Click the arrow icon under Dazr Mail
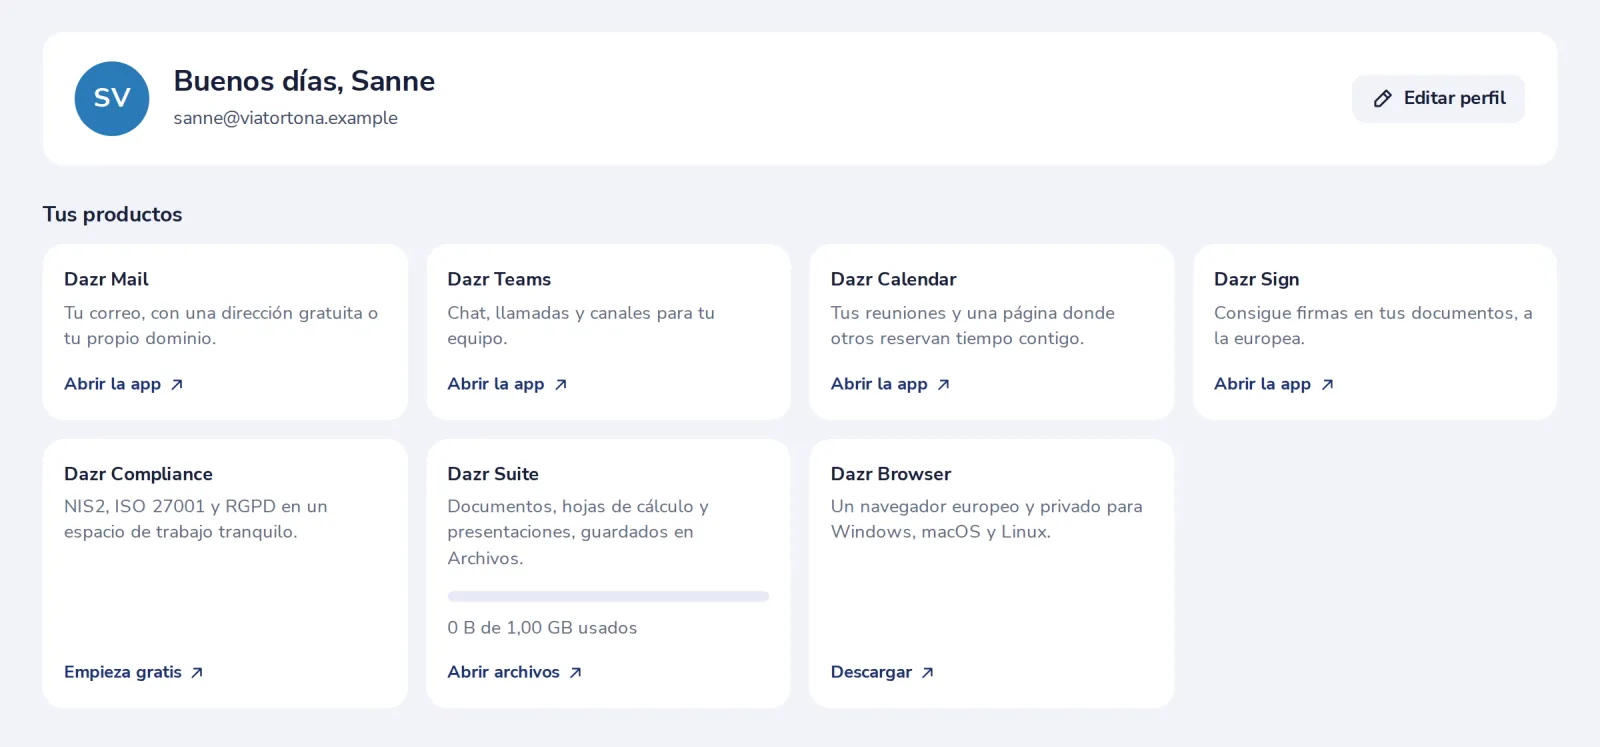The image size is (1600, 747). click(x=177, y=384)
